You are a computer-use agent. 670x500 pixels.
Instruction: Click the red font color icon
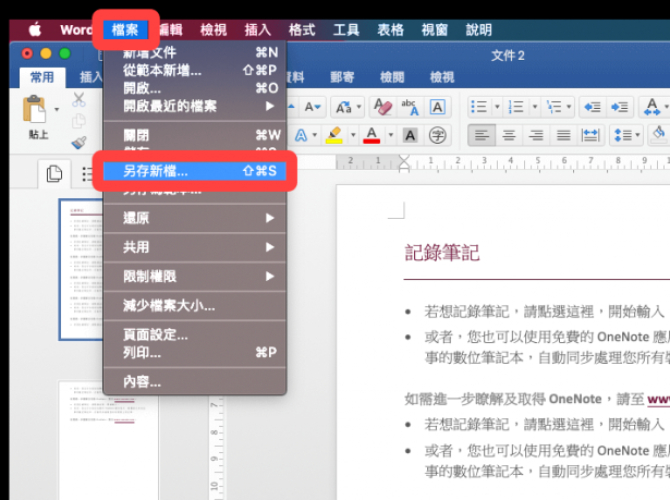(x=371, y=135)
